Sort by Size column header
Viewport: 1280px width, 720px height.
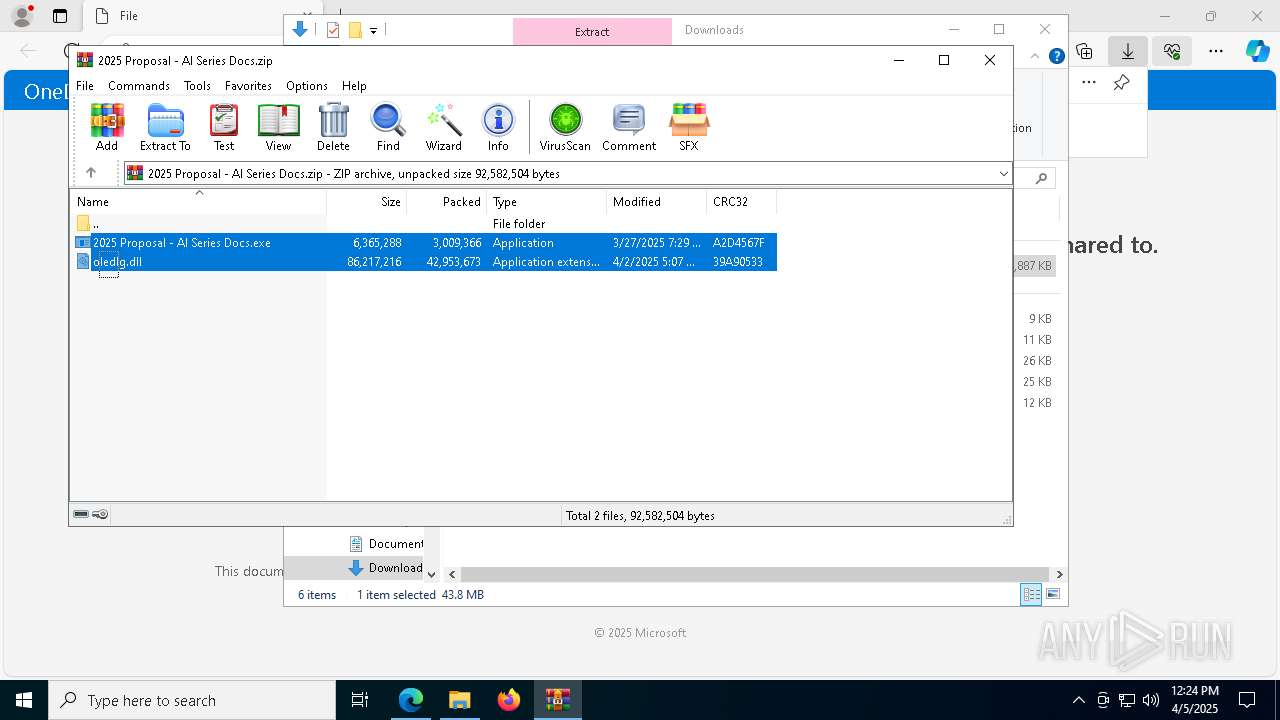click(x=366, y=202)
